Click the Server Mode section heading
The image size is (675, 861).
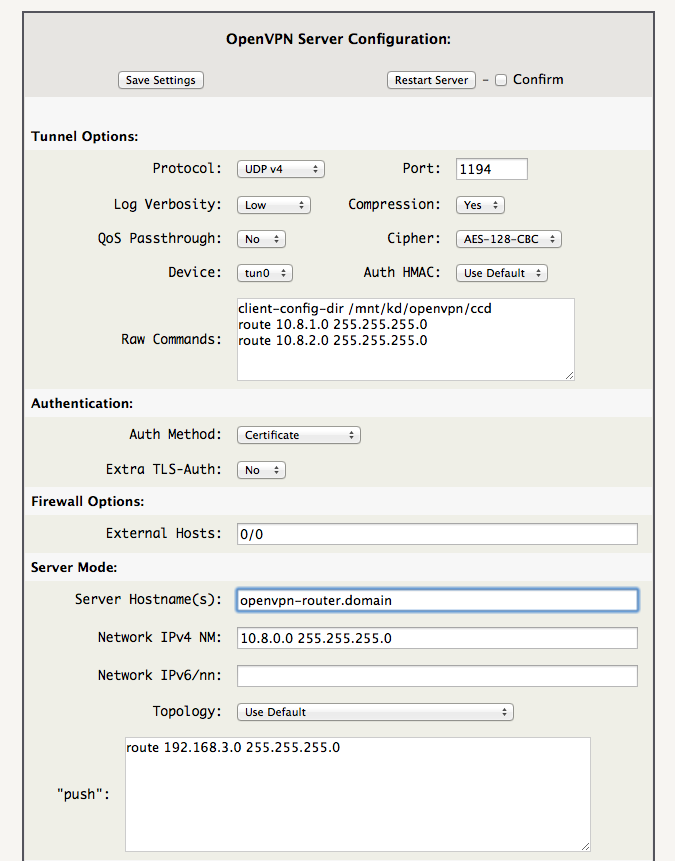(74, 567)
